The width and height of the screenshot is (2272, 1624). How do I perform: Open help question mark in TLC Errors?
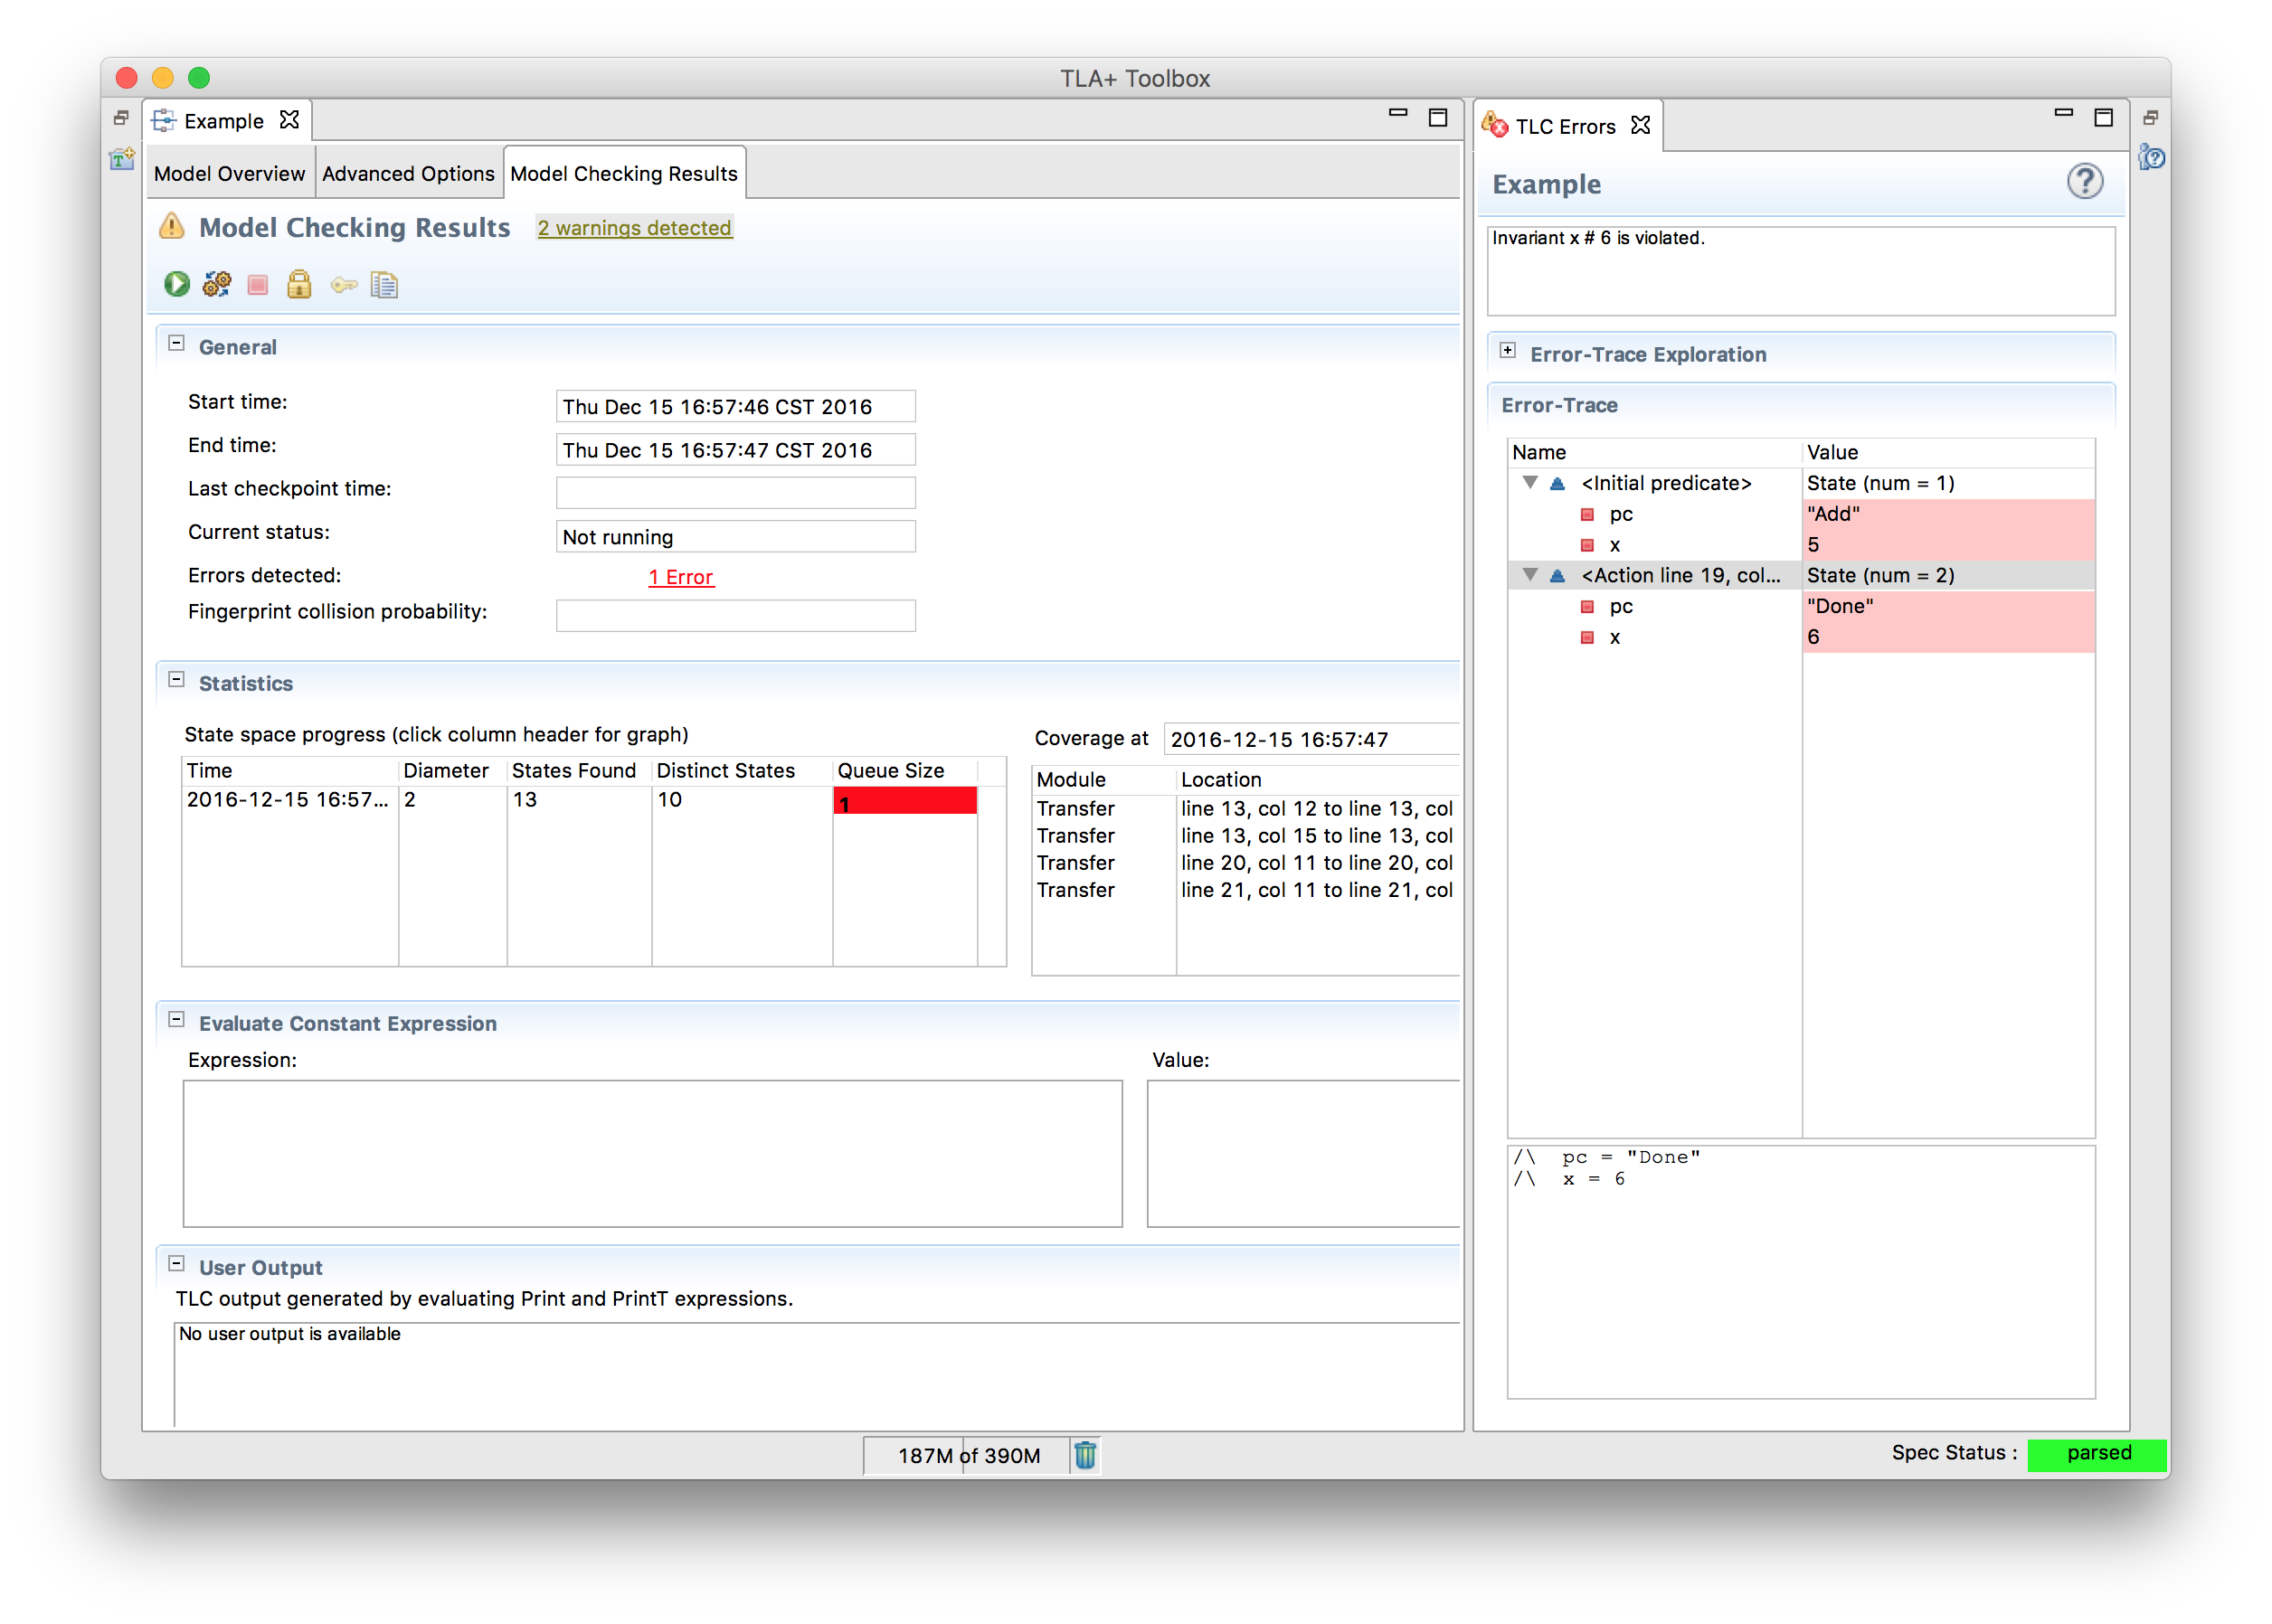[x=2084, y=182]
